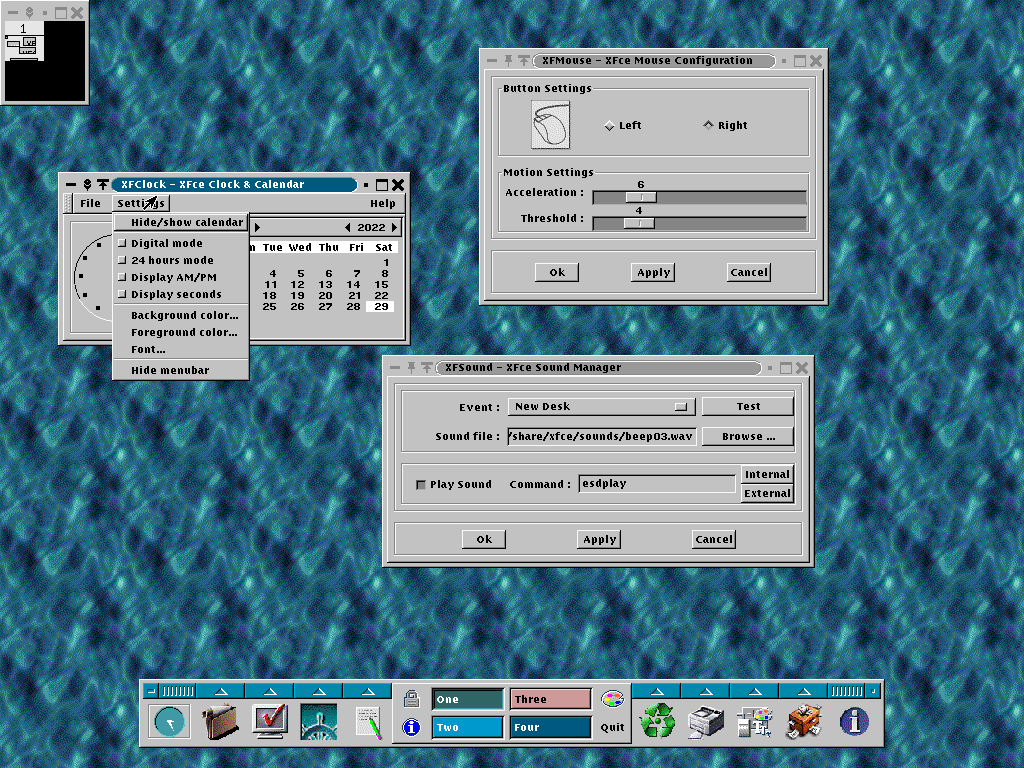Open window menu dash icon of XFClock
1024x768 pixels.
[x=71, y=185]
